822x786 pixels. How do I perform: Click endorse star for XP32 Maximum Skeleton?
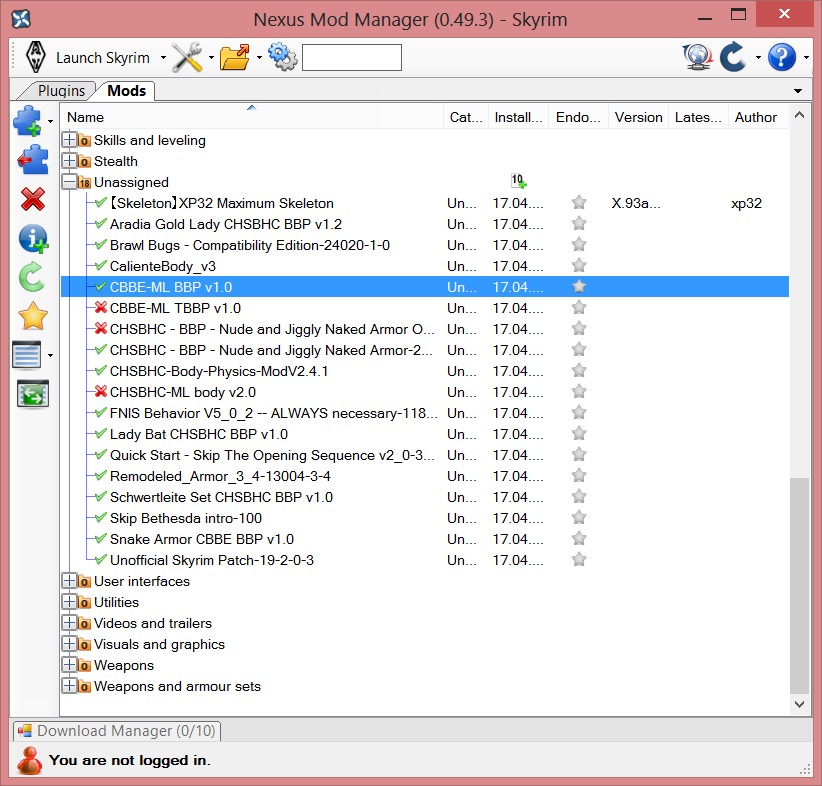pyautogui.click(x=579, y=203)
